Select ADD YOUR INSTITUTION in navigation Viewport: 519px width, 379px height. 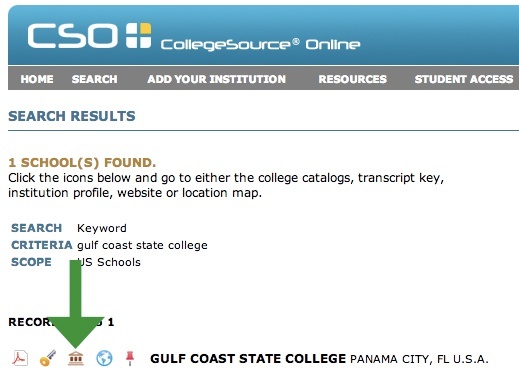pos(216,79)
